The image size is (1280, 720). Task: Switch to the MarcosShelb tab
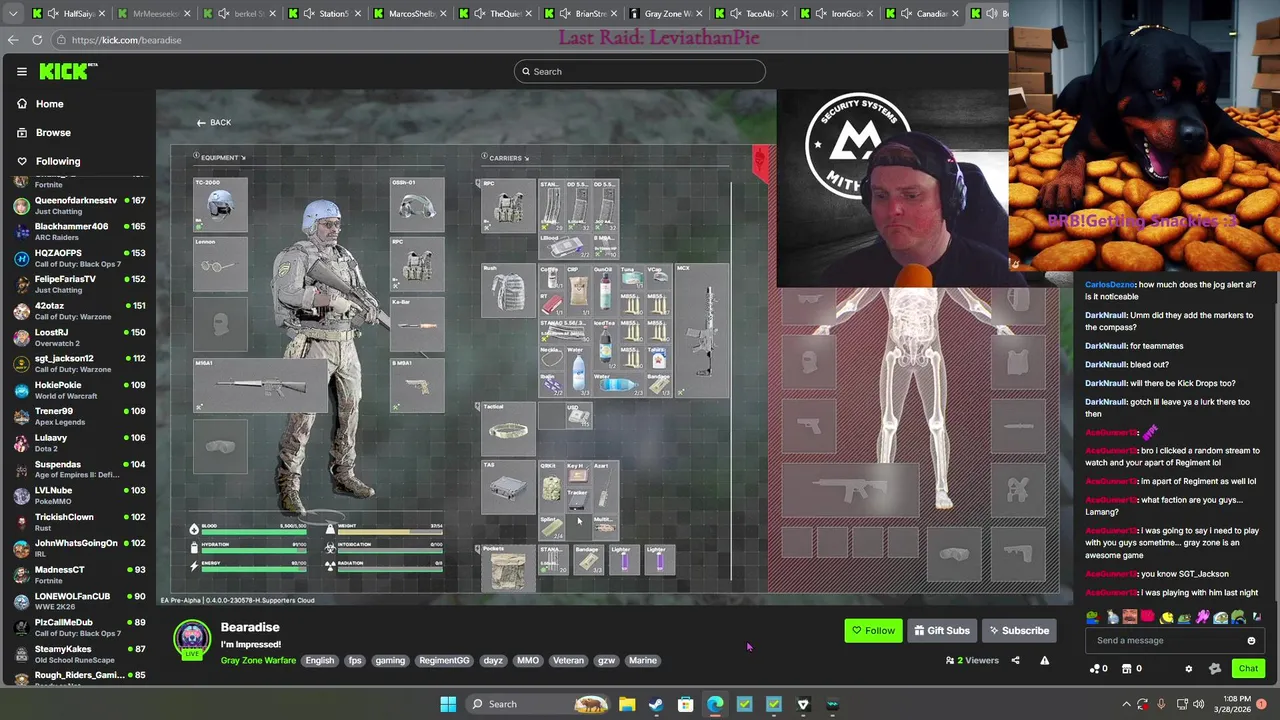point(411,14)
